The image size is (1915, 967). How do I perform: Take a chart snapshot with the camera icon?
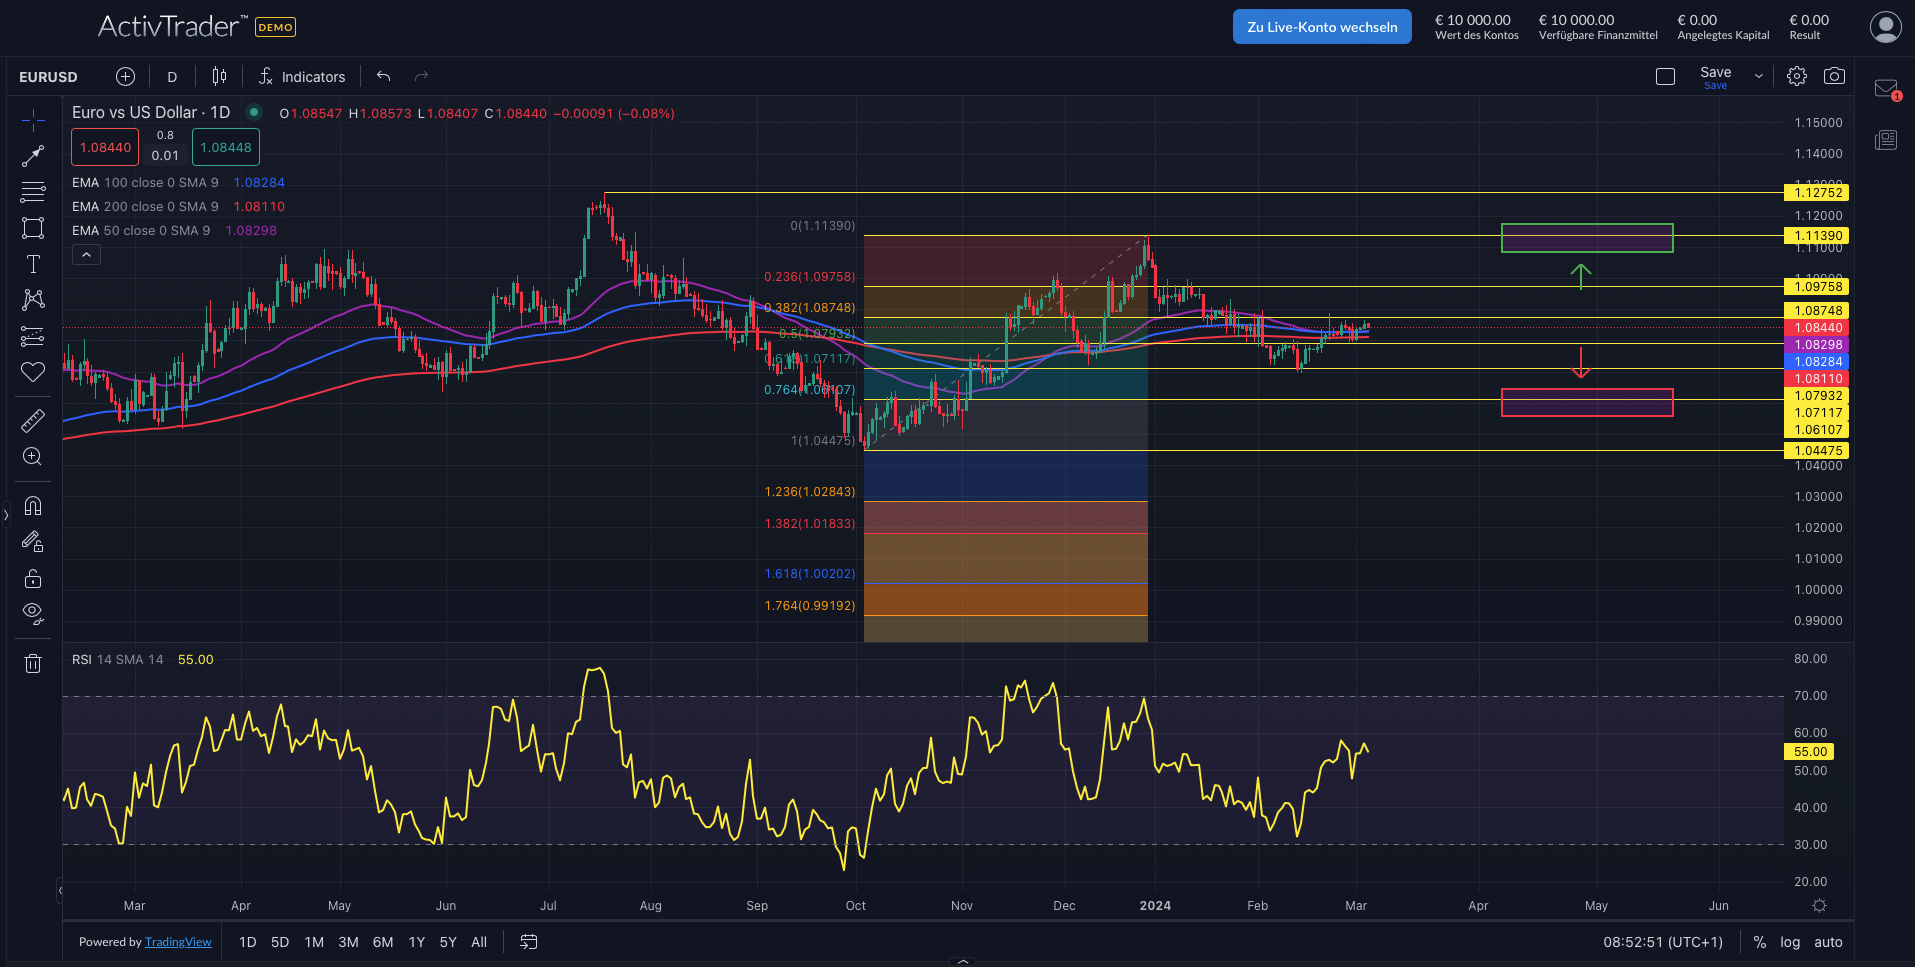1834,75
